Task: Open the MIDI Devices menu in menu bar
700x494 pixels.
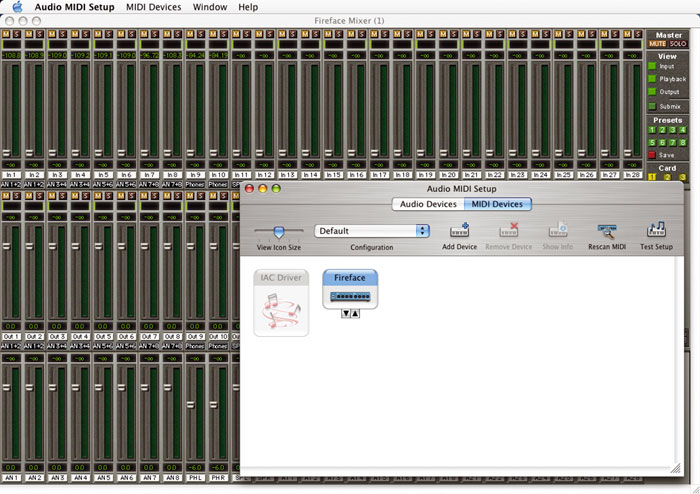Action: pyautogui.click(x=154, y=7)
